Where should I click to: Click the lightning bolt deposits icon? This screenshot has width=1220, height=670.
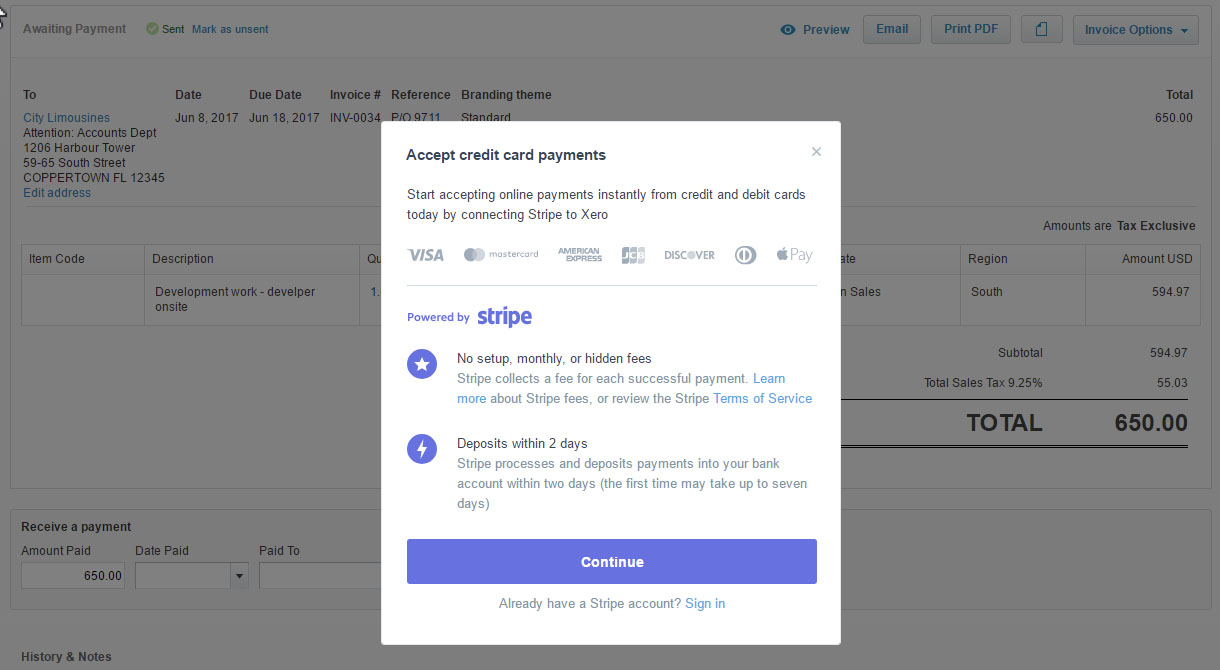[422, 449]
